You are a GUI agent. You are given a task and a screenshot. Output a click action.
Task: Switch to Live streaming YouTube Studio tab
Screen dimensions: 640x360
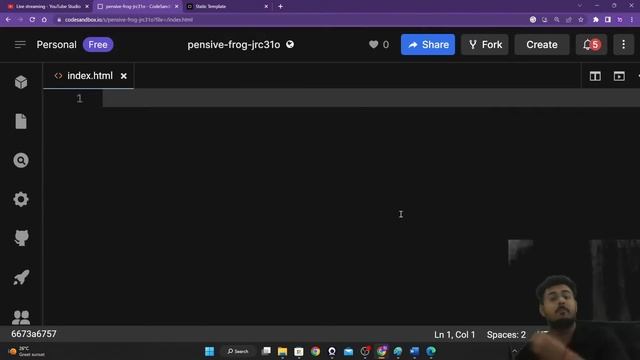click(48, 7)
